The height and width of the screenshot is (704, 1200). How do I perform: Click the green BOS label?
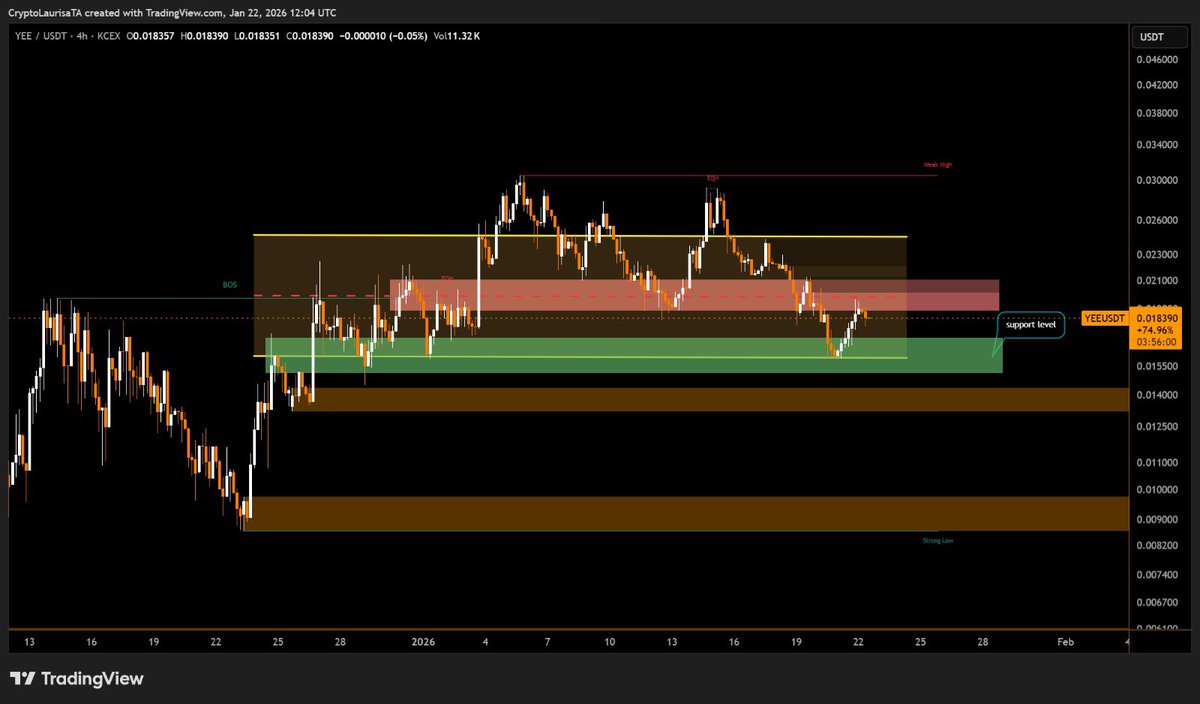click(x=228, y=285)
